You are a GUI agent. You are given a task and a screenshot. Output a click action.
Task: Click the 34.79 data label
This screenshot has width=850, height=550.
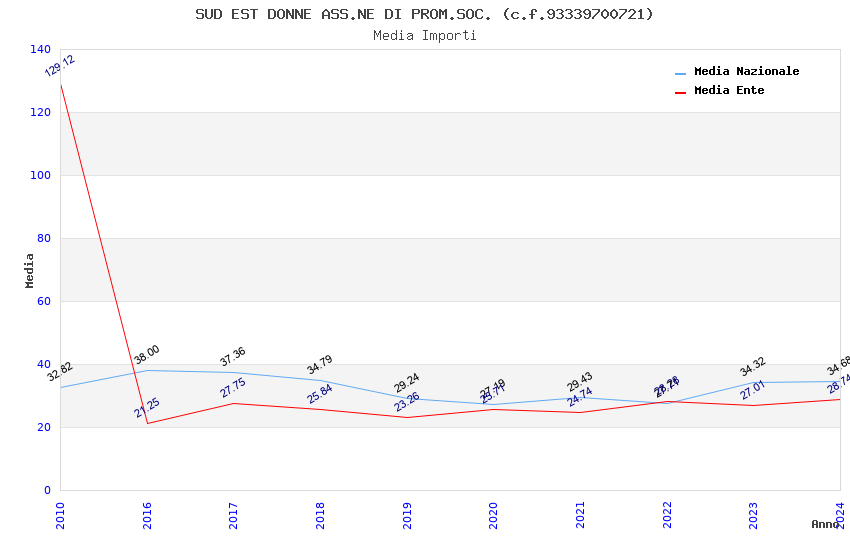tap(319, 365)
